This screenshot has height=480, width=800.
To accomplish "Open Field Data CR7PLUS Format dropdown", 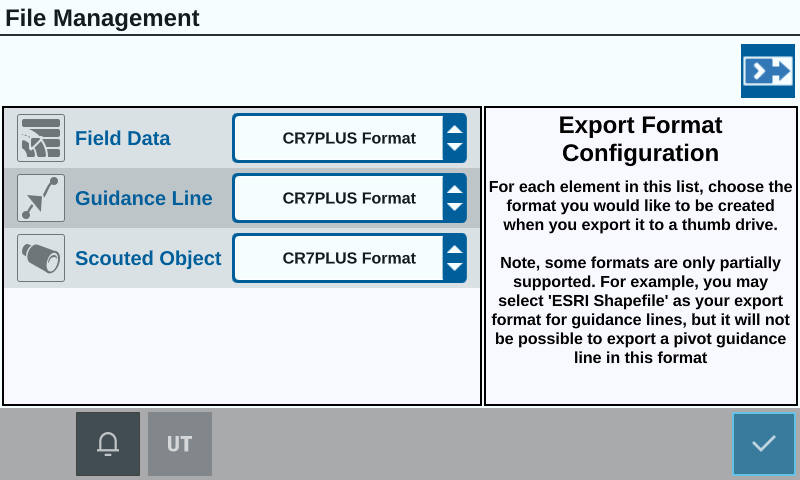I will pos(349,138).
